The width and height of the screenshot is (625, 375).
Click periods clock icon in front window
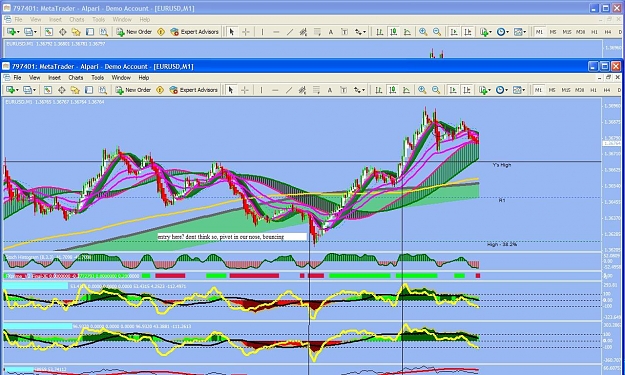(500, 90)
